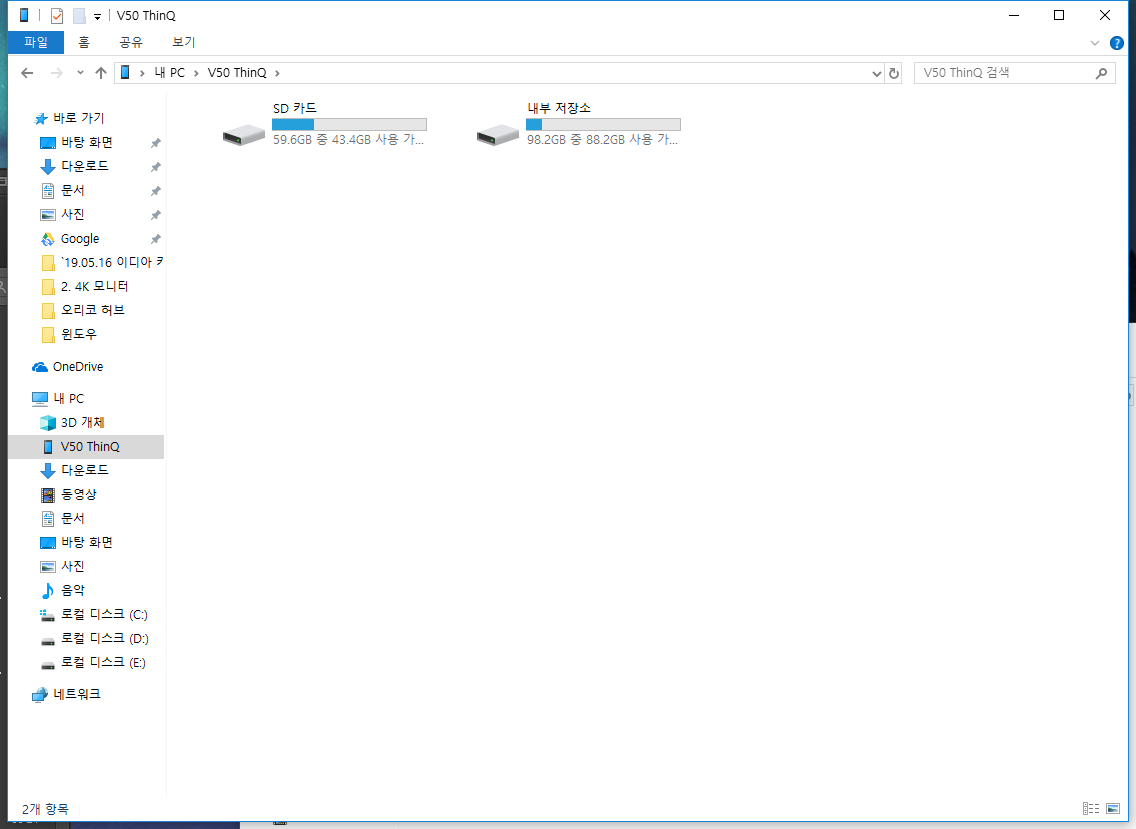The image size is (1136, 829).
Task: Click the properties quick access icon
Action: click(x=57, y=15)
